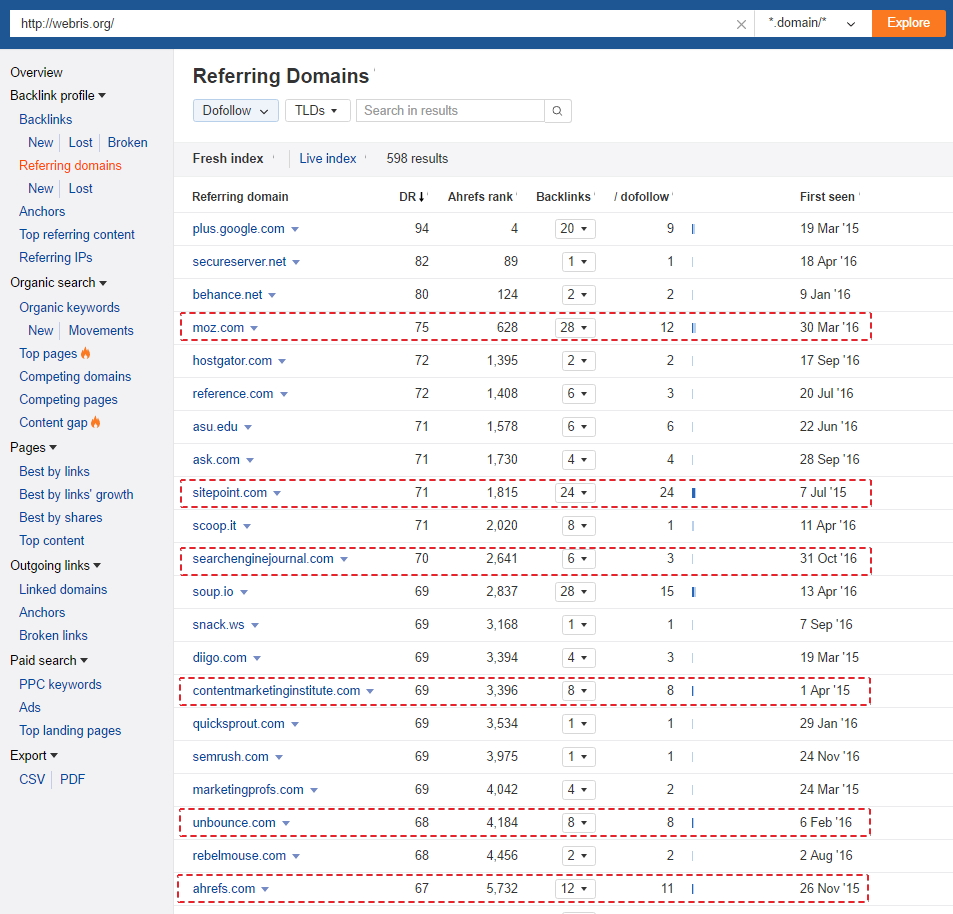The image size is (953, 914).
Task: Open the Organic keywords report
Action: click(x=69, y=307)
